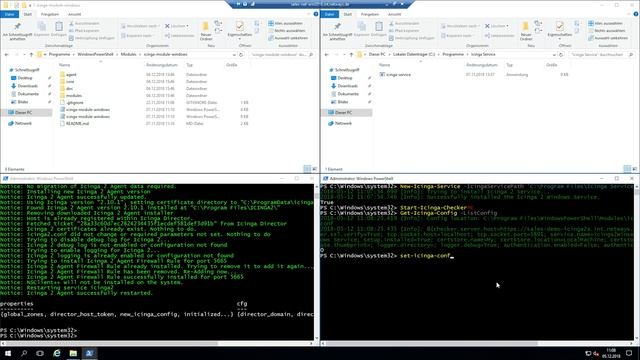The width and height of the screenshot is (640, 360).
Task: Select Modules in left breadcrumb path
Action: (129, 54)
